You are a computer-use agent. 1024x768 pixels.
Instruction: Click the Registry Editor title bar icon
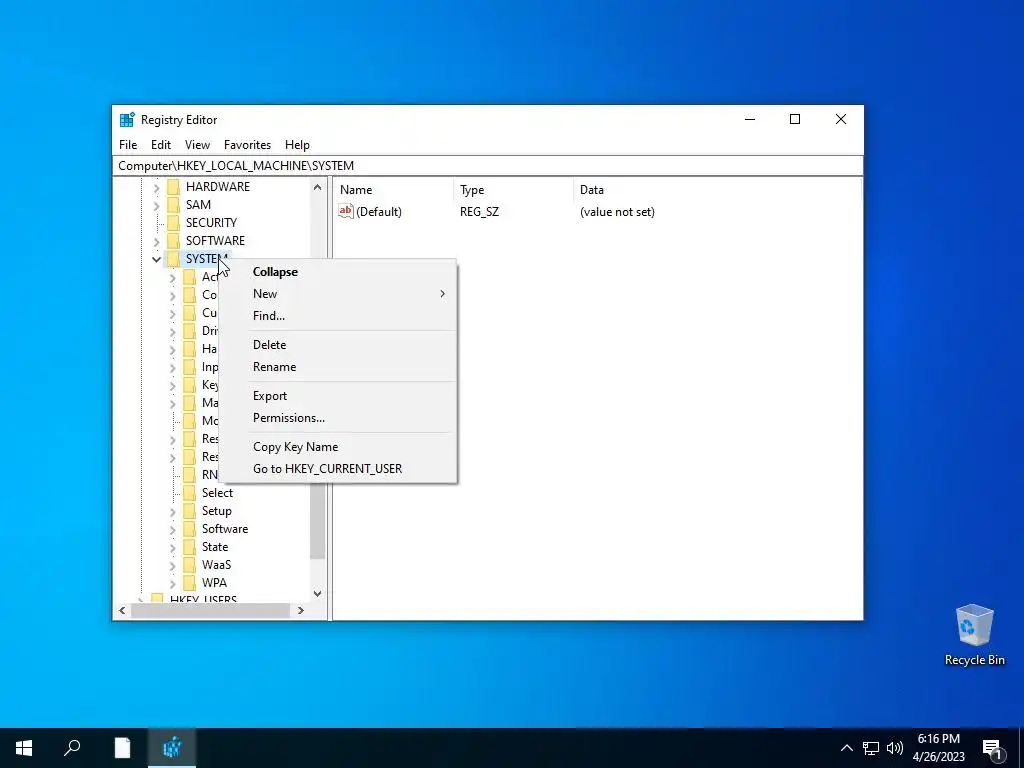point(127,120)
